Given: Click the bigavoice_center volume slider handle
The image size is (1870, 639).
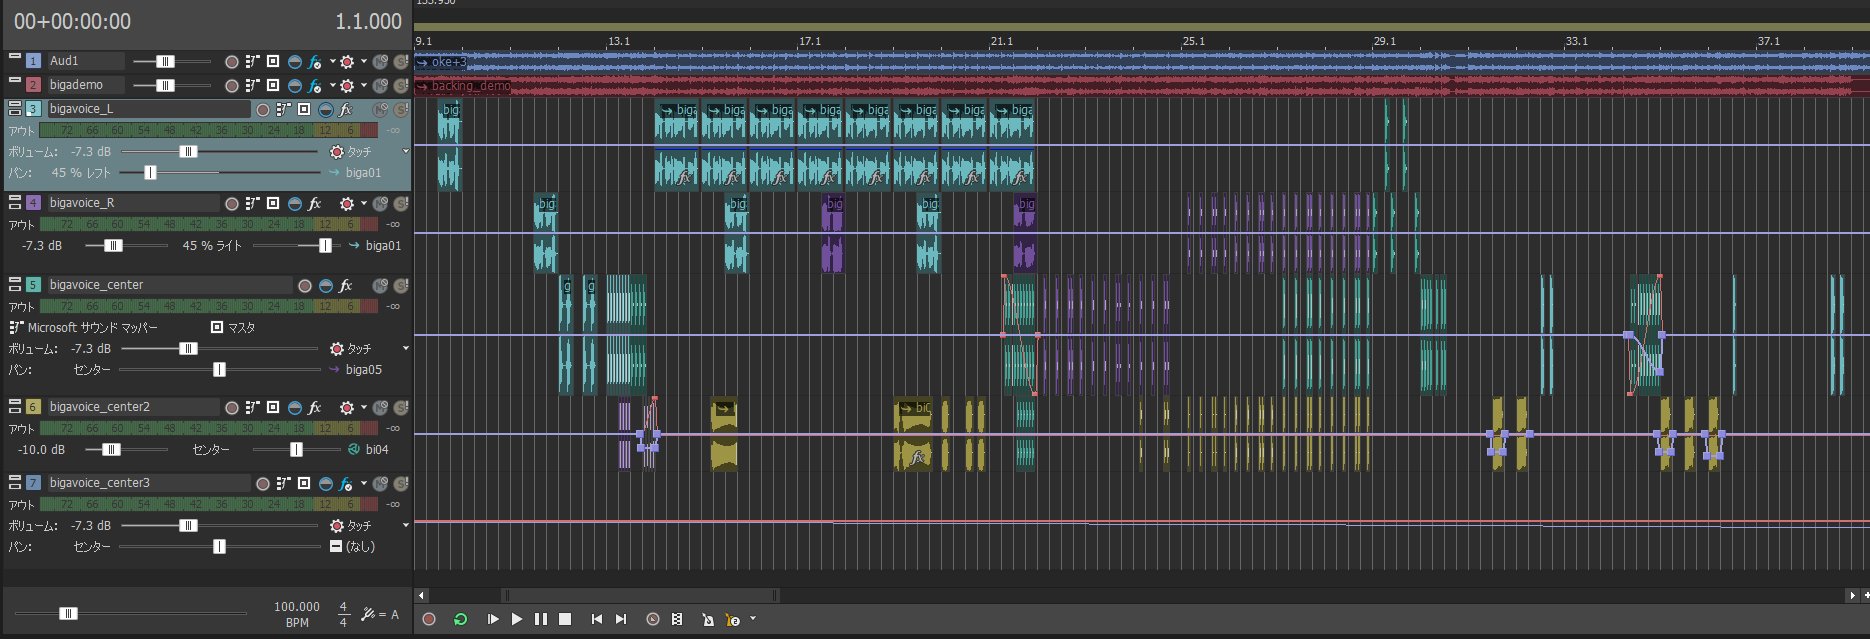Looking at the screenshot, I should 188,349.
